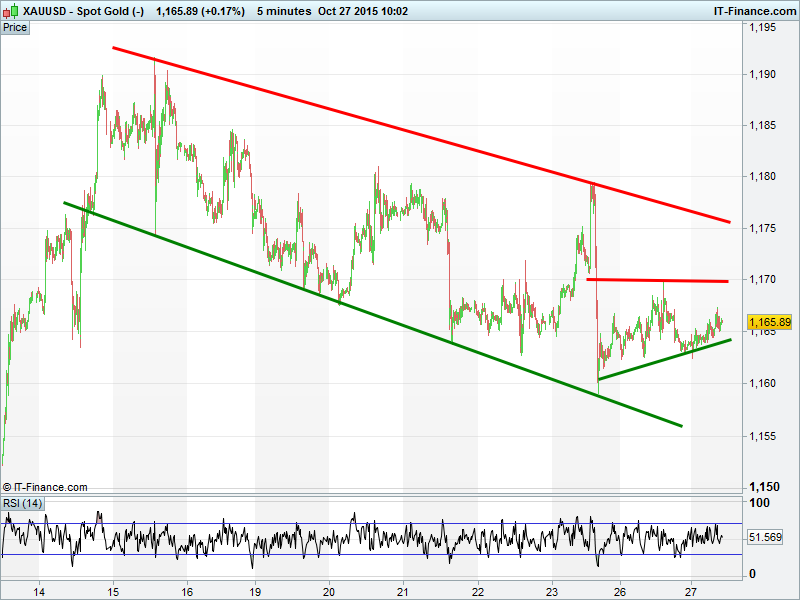Select the XAUUSD - Spot Gold (-) title
Image resolution: width=800 pixels, height=600 pixels.
[84, 11]
